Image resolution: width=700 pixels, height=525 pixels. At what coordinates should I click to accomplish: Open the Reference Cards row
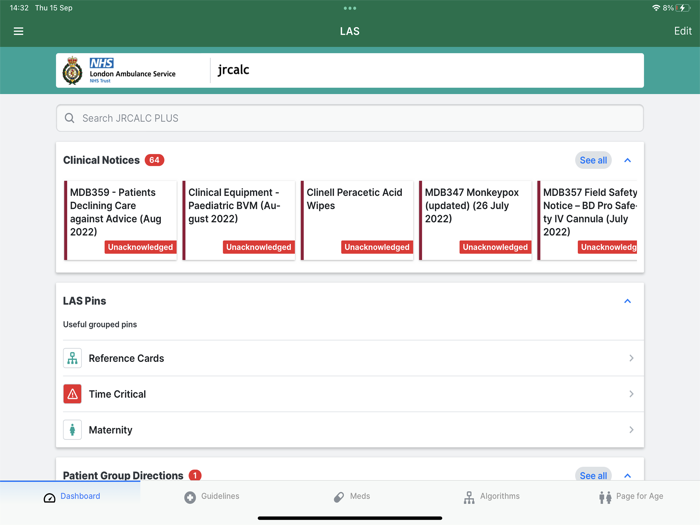click(350, 358)
